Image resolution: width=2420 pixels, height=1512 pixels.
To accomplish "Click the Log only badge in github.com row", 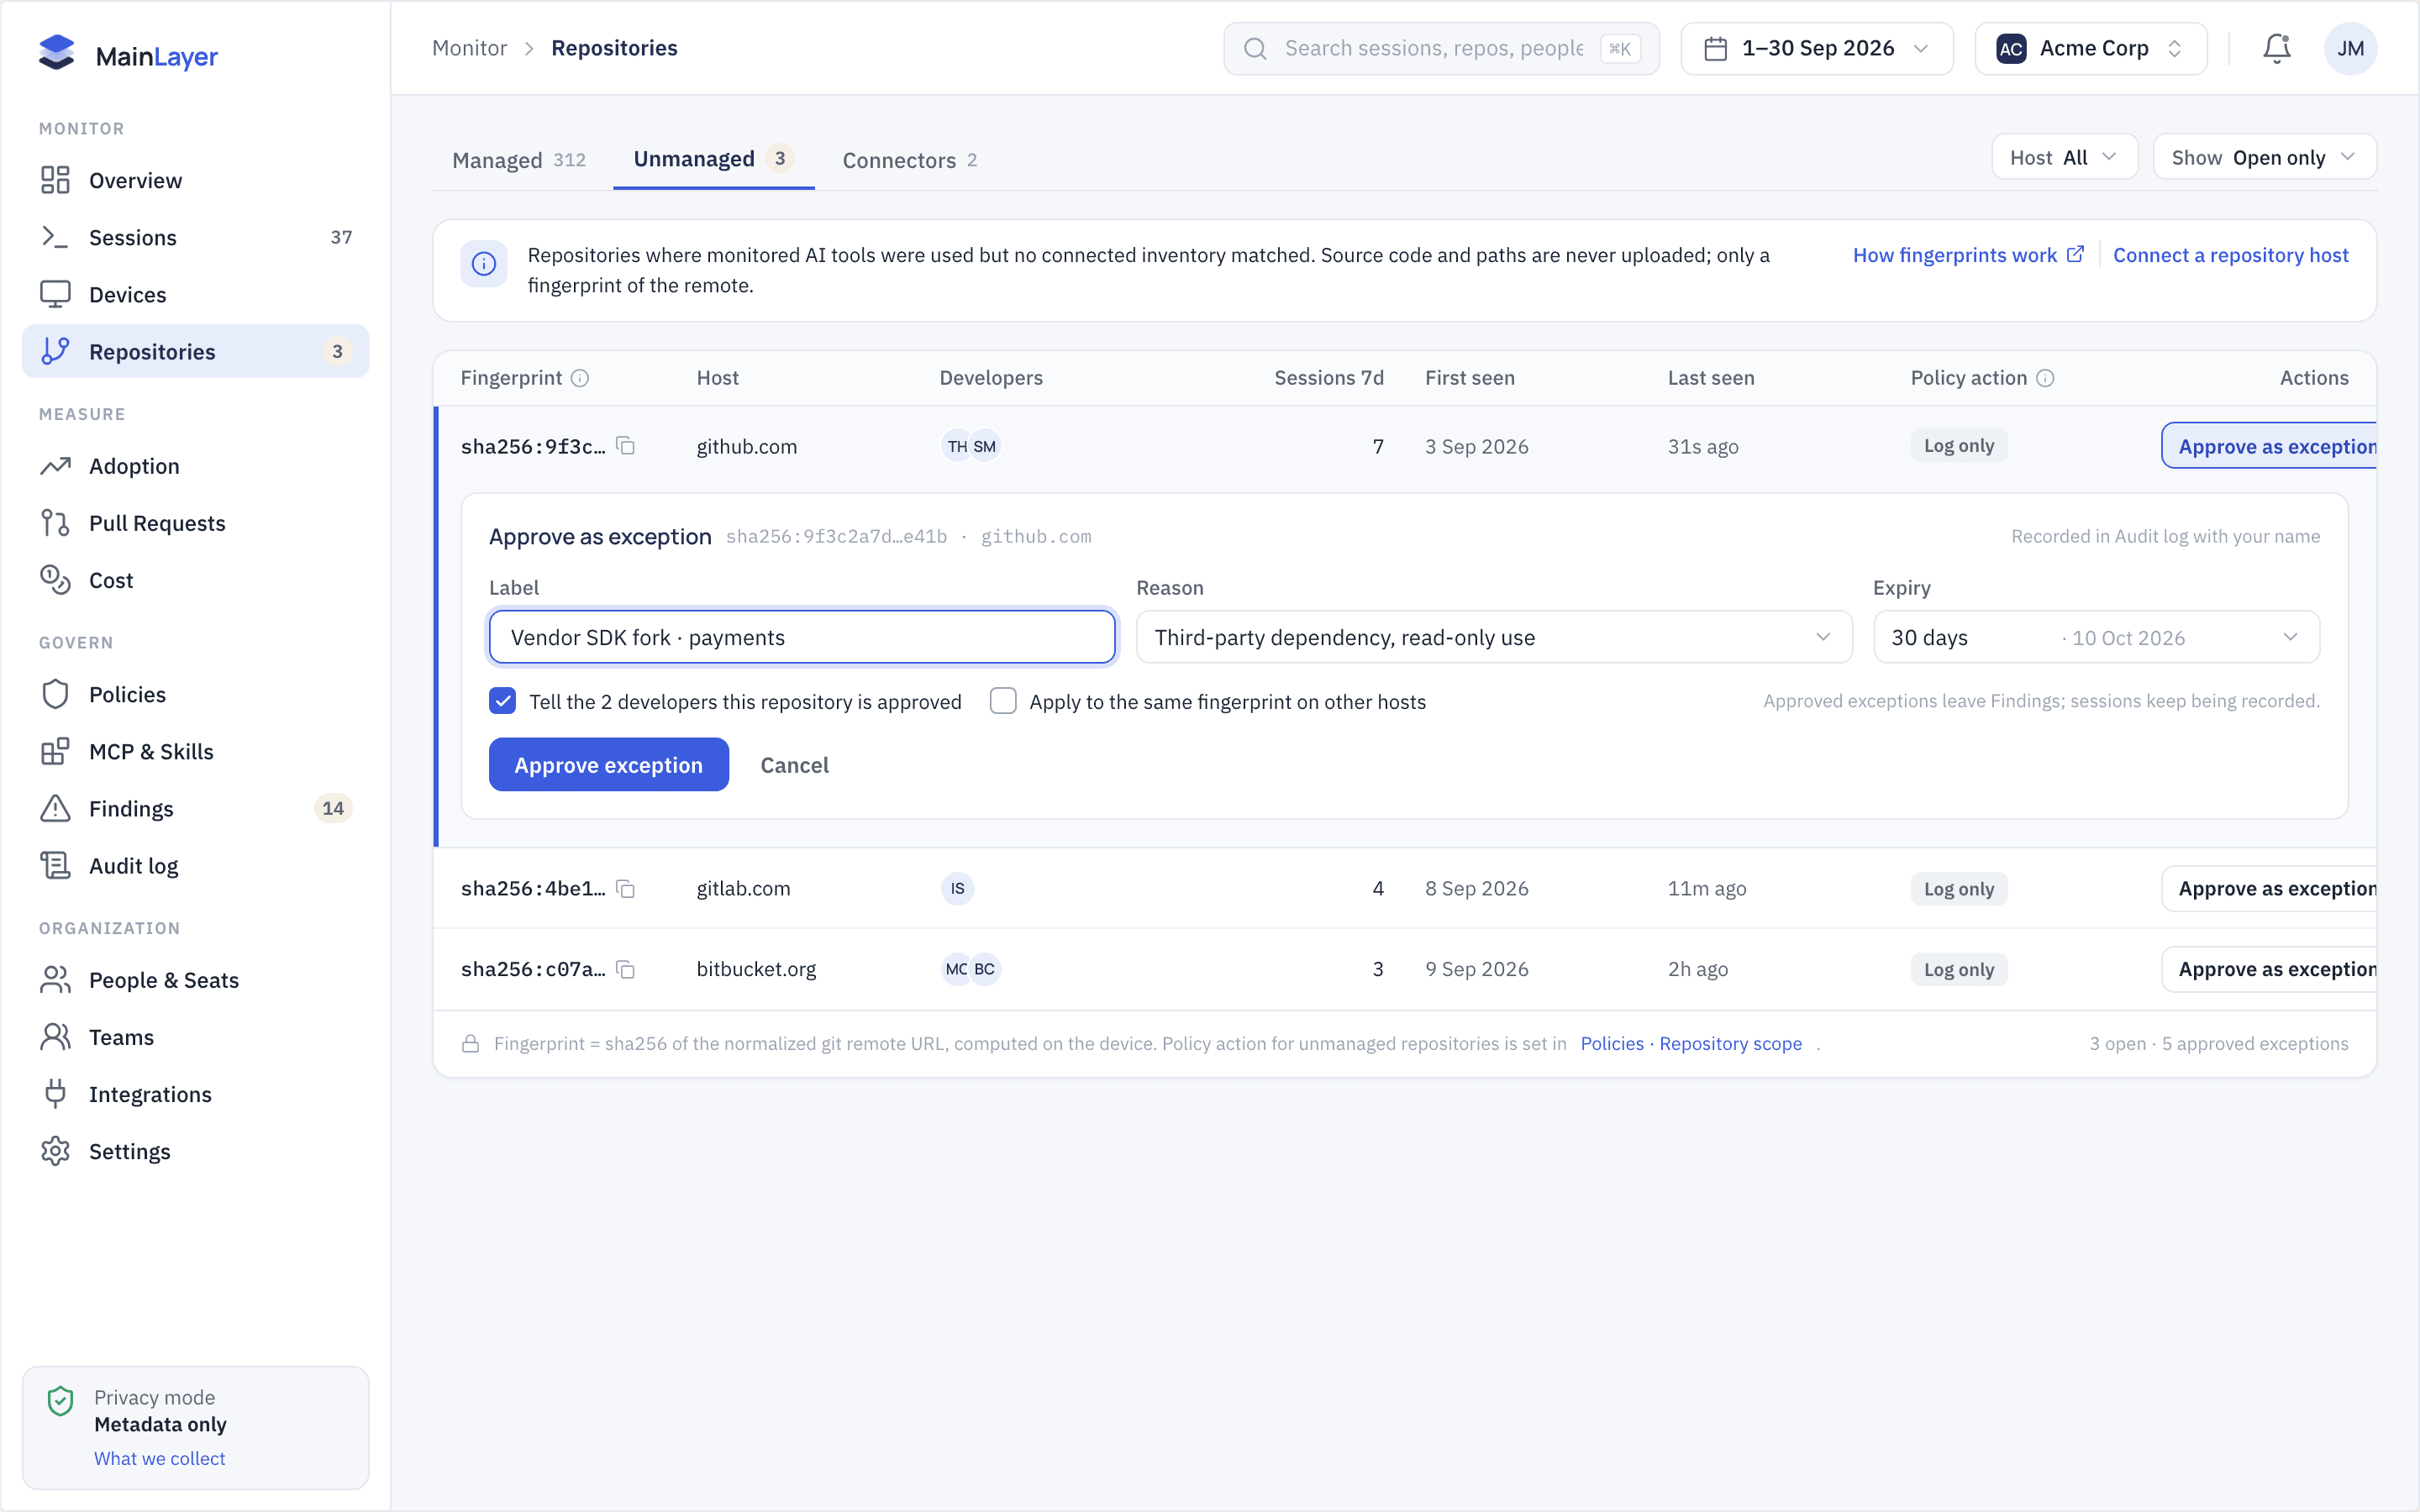I will click(x=1959, y=446).
